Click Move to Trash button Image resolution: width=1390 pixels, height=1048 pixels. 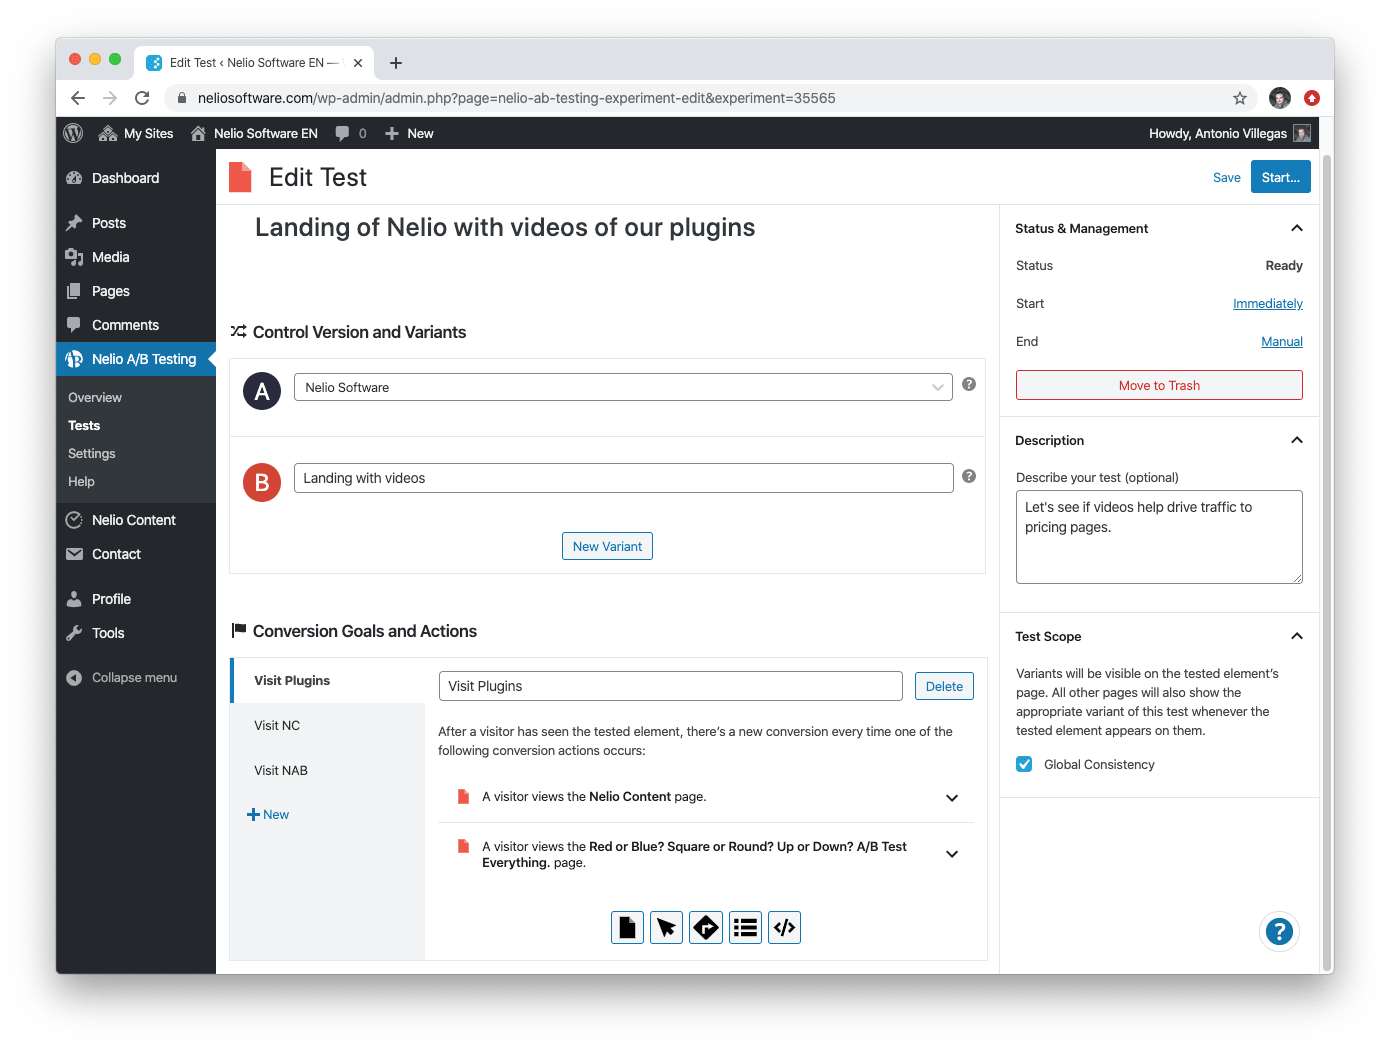click(1159, 385)
